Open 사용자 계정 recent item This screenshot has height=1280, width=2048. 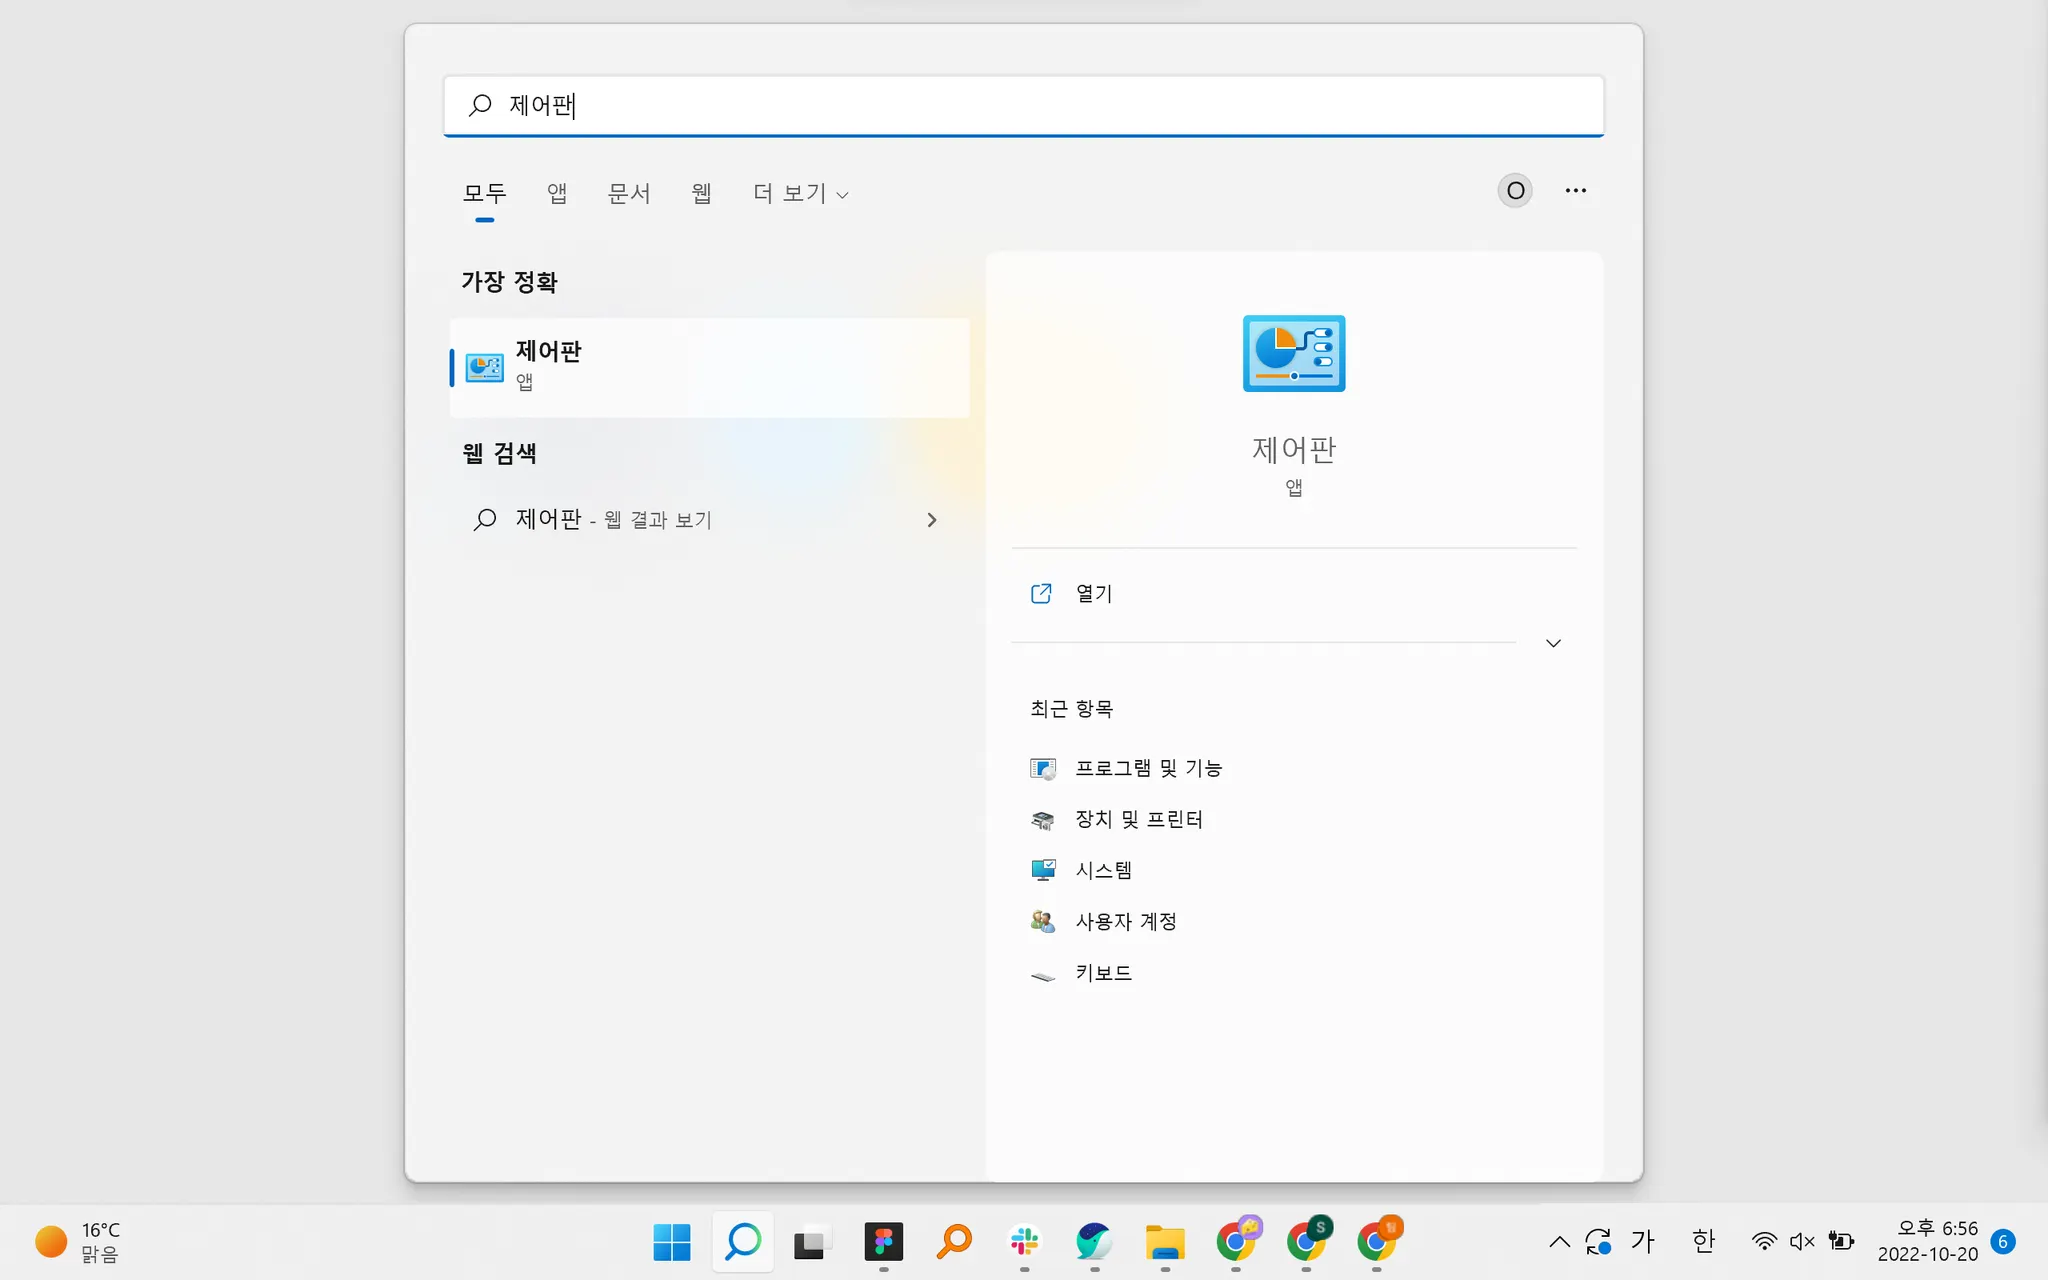[1125, 921]
